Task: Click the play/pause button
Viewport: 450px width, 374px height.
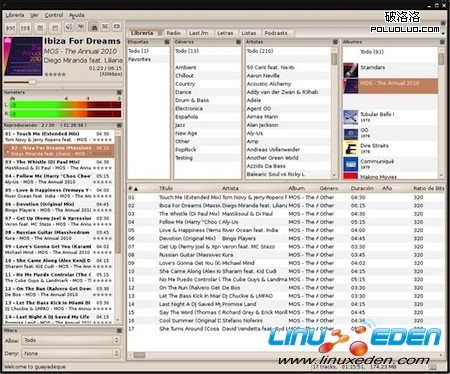Action: 40,28
